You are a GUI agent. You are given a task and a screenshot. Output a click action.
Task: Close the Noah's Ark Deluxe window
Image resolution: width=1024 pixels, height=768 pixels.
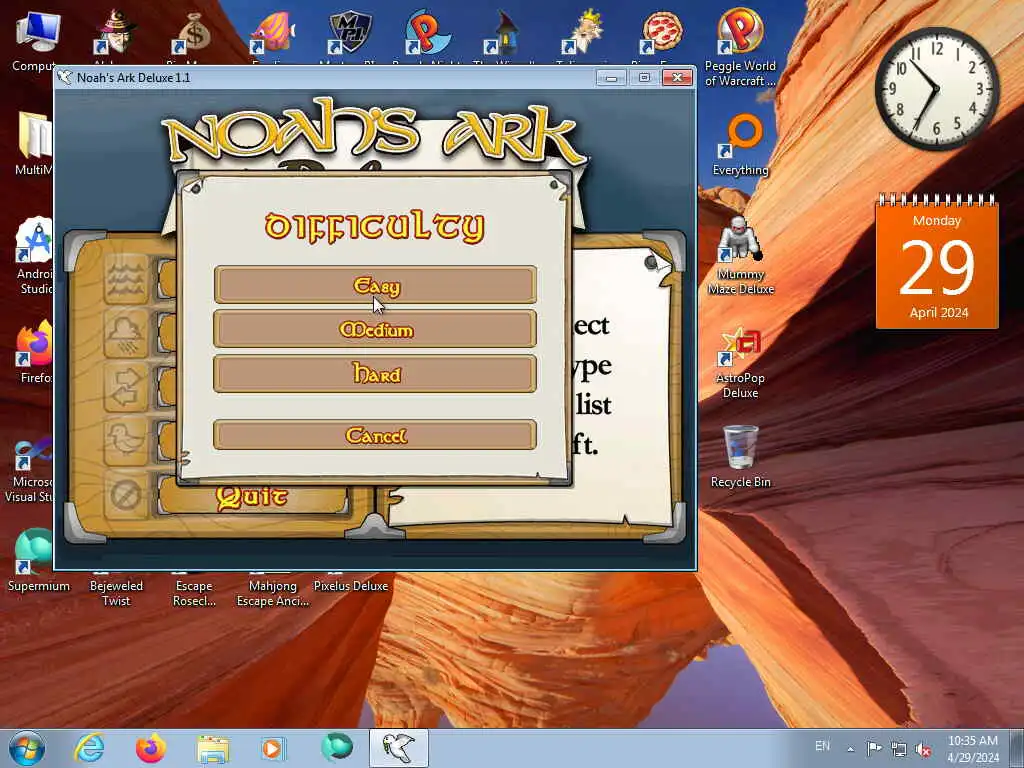(677, 78)
